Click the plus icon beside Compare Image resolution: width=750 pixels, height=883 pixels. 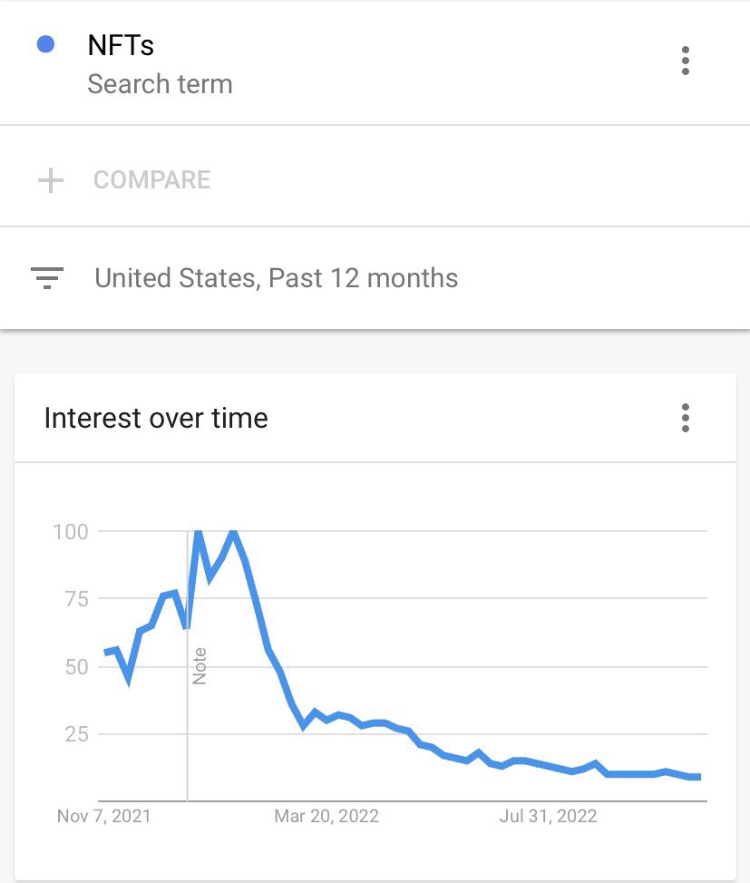coord(50,180)
